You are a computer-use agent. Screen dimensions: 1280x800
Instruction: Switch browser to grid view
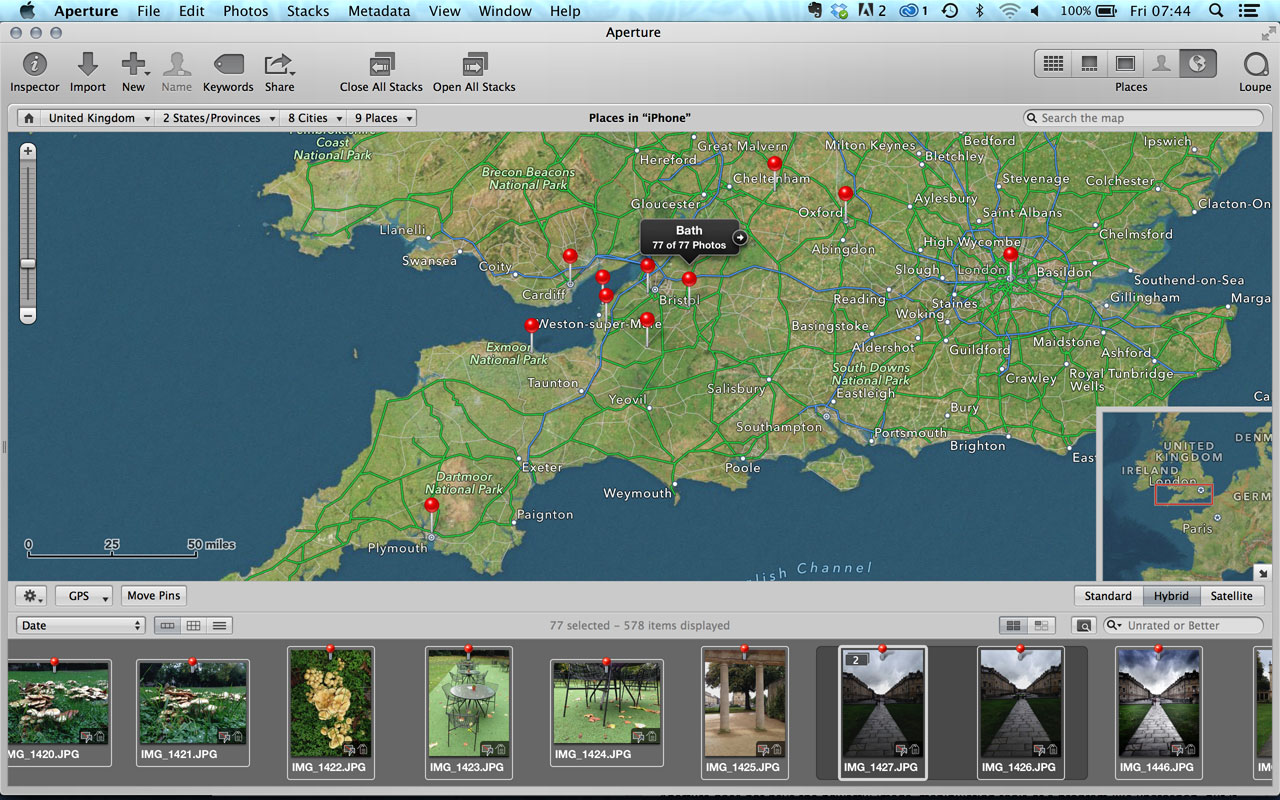(x=193, y=625)
